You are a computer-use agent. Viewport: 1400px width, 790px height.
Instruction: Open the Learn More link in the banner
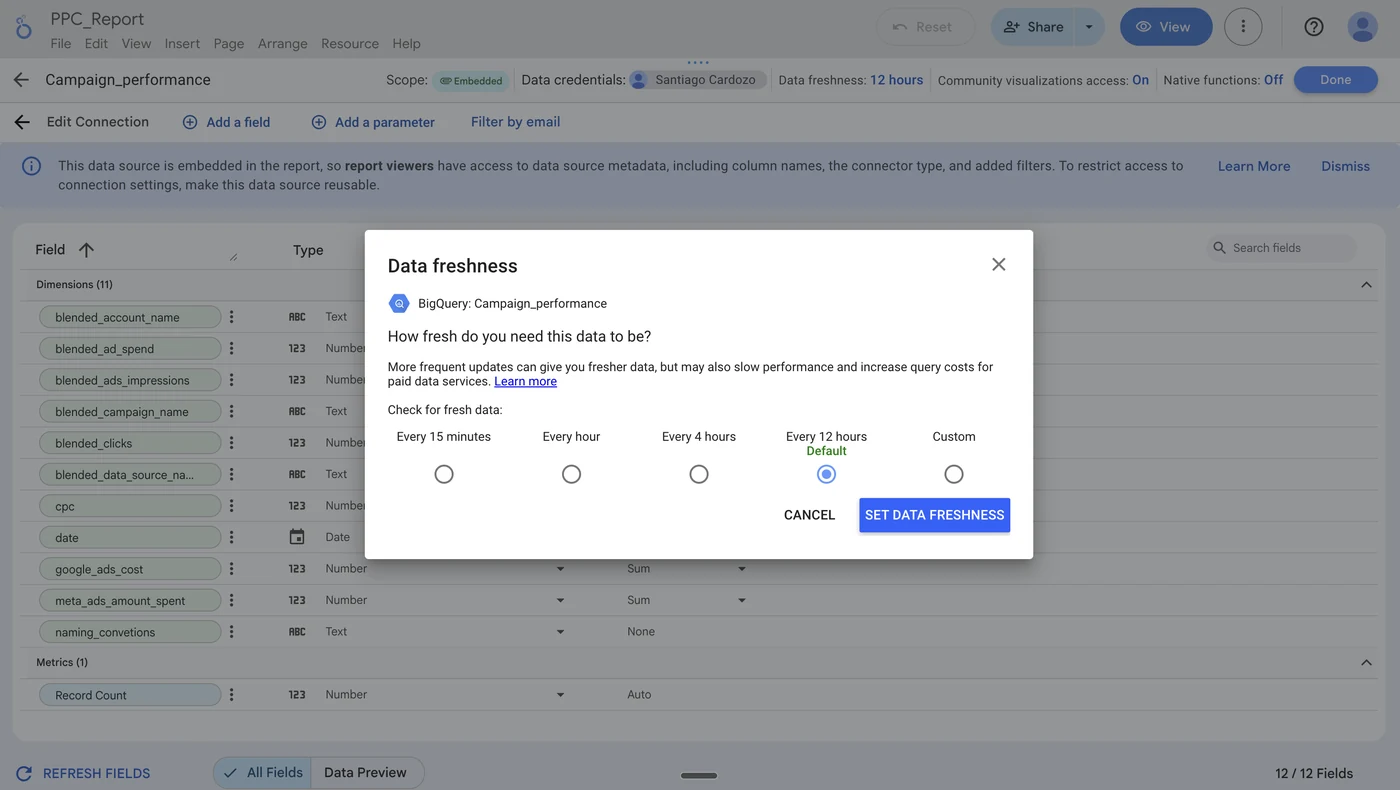(1253, 166)
